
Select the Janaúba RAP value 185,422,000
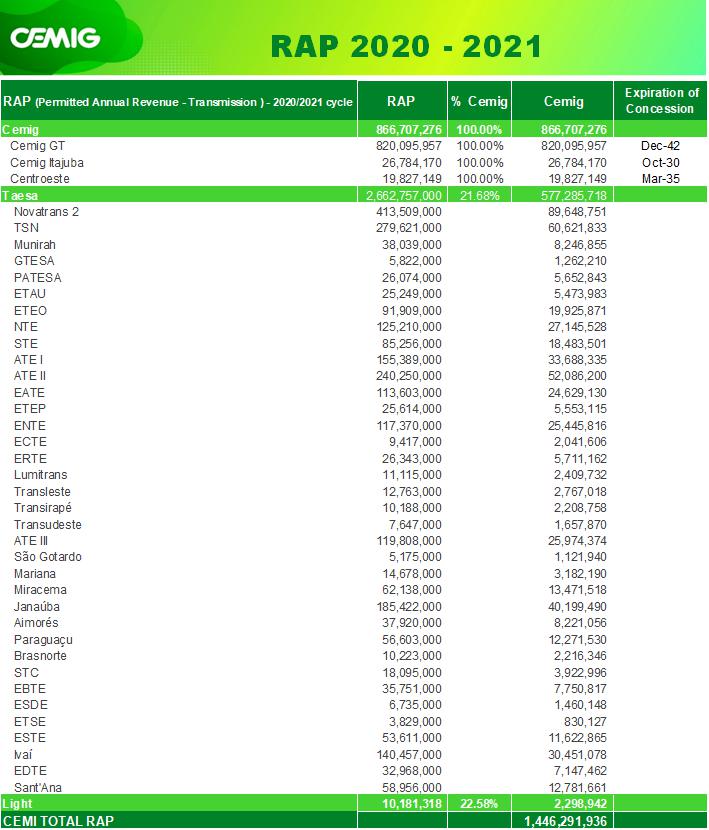tap(409, 607)
